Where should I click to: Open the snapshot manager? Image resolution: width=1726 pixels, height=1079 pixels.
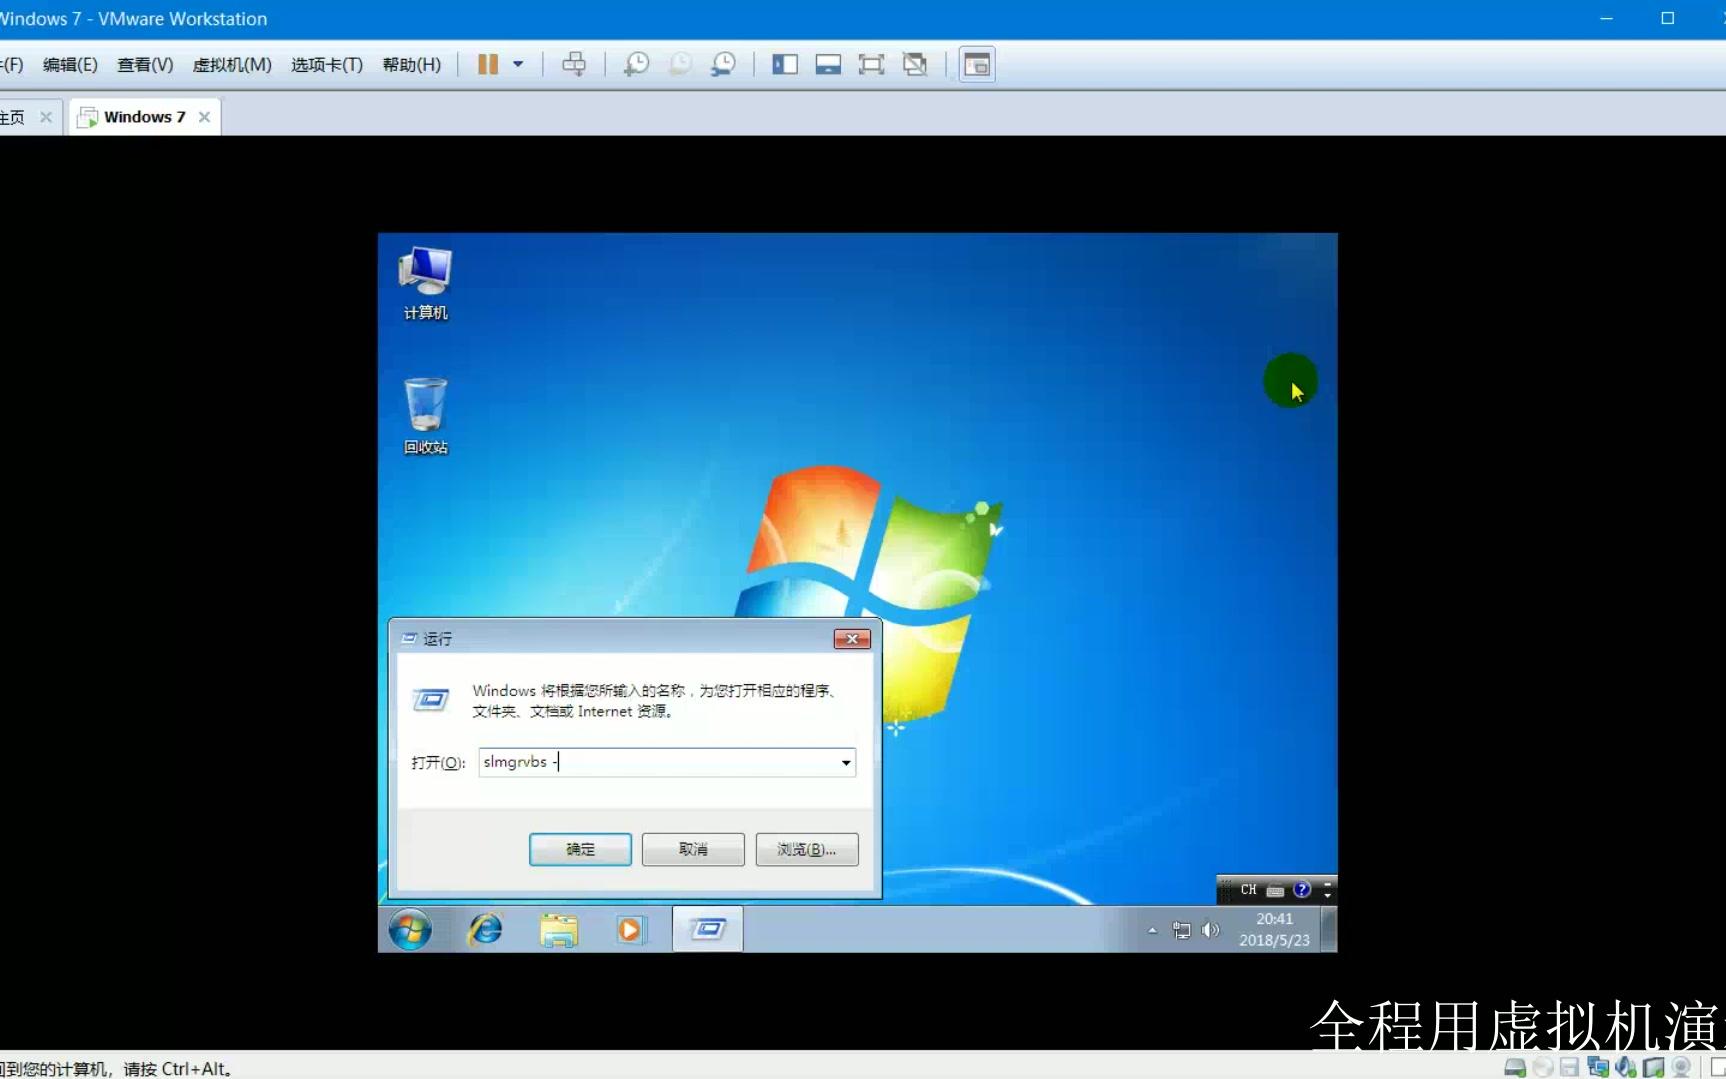[x=723, y=64]
